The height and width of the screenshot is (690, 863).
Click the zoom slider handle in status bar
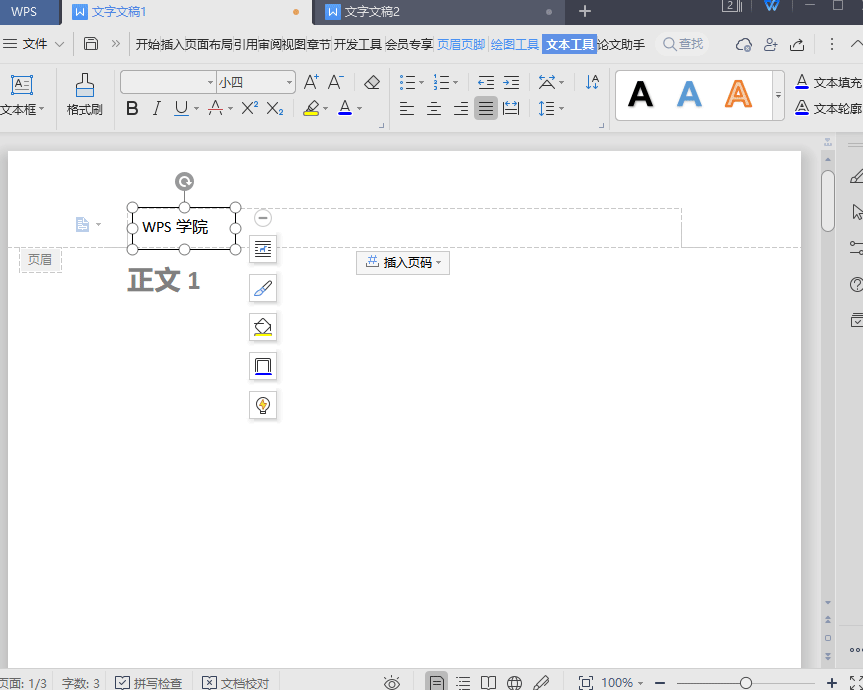click(745, 683)
